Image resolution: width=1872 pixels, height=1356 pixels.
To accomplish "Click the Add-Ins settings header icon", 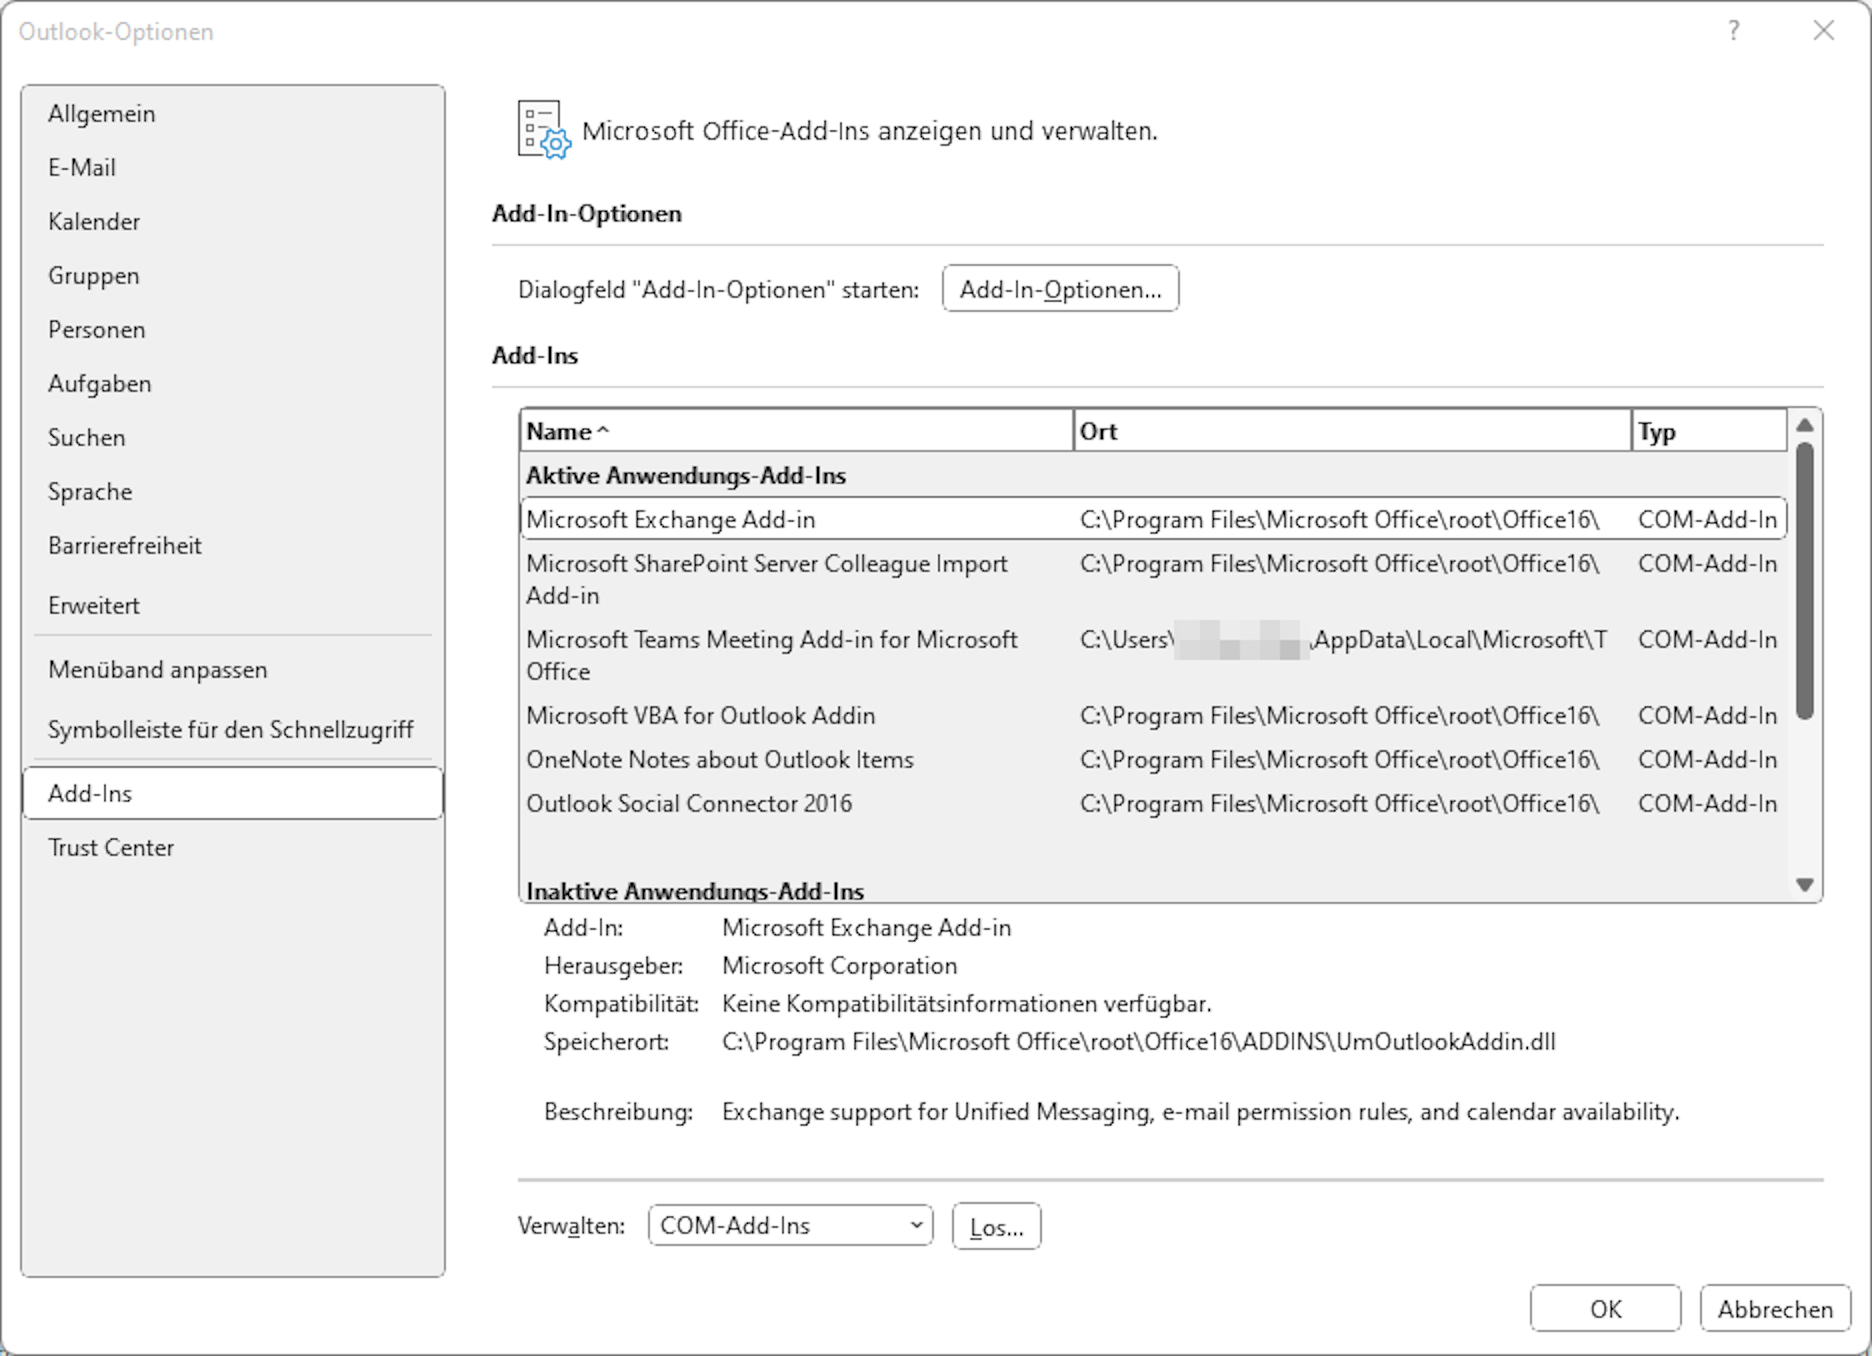I will 544,130.
